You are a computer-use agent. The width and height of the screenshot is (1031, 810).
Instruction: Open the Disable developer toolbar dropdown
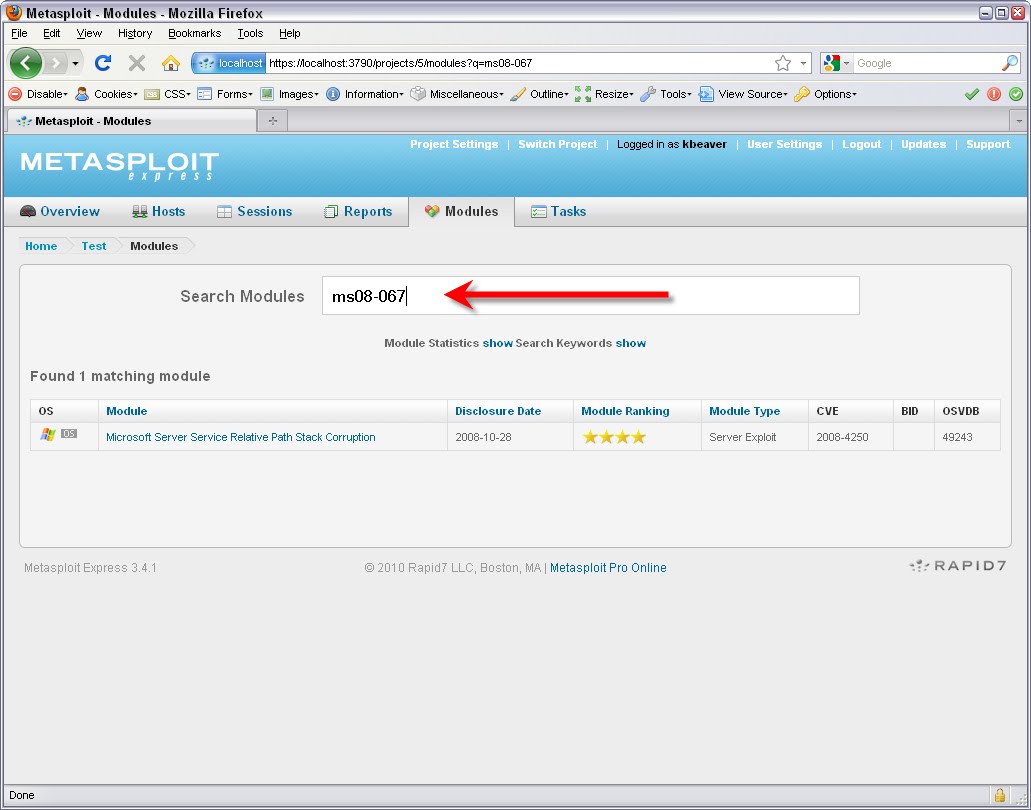(x=38, y=94)
